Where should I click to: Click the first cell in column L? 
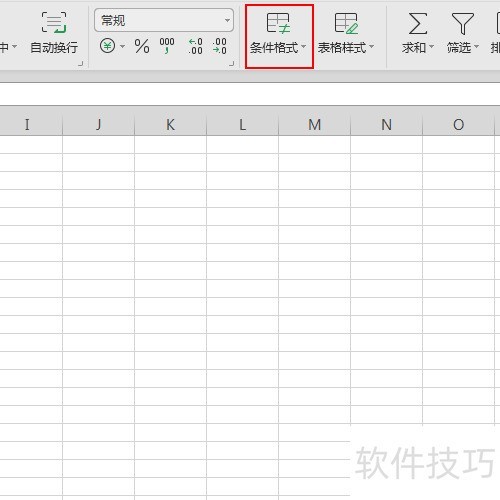(242, 144)
